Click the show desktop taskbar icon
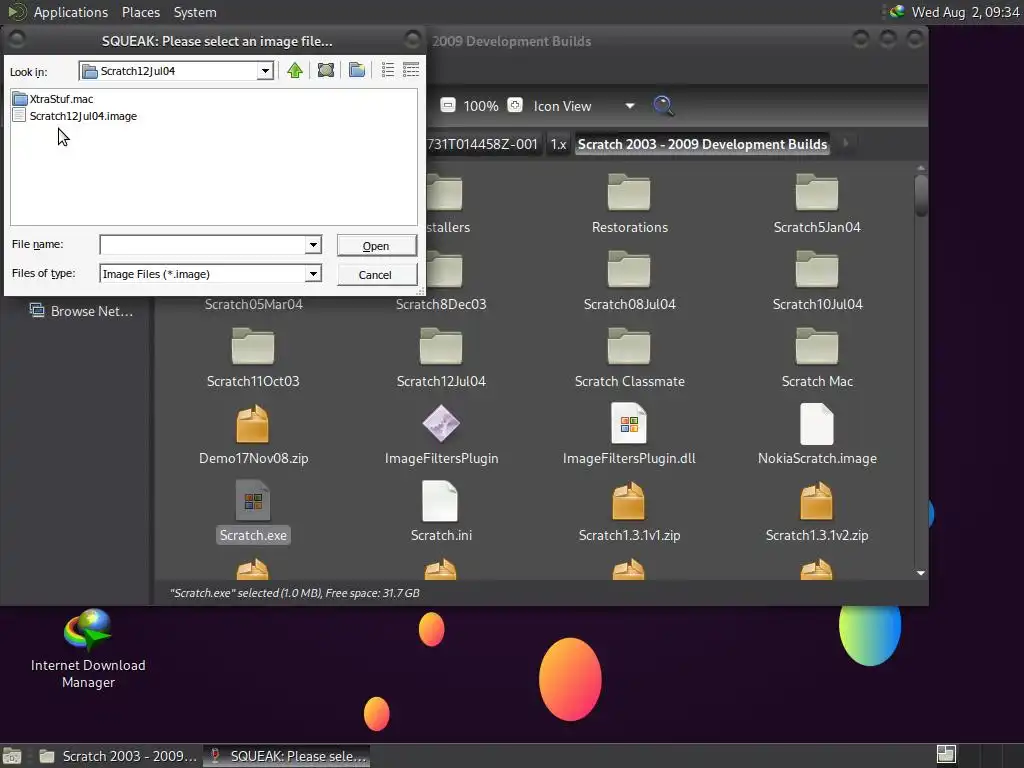This screenshot has width=1024, height=768. coord(12,756)
